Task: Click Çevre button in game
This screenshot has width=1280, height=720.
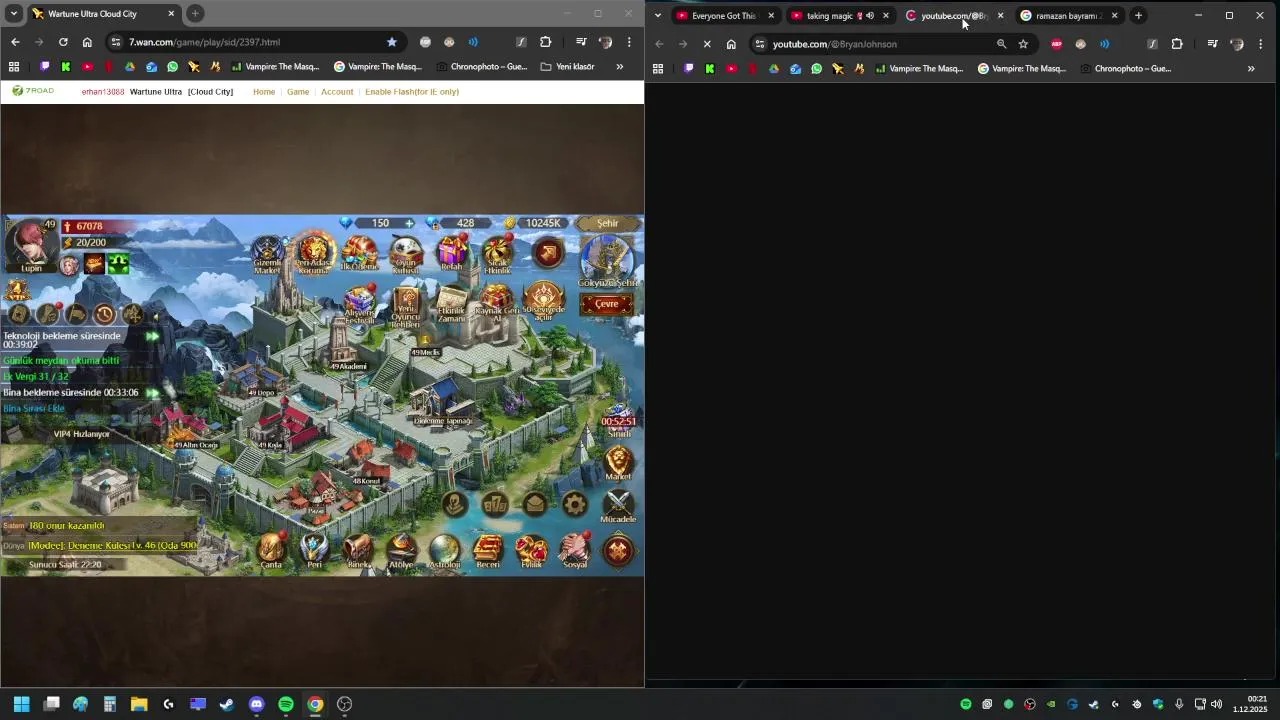Action: 607,304
